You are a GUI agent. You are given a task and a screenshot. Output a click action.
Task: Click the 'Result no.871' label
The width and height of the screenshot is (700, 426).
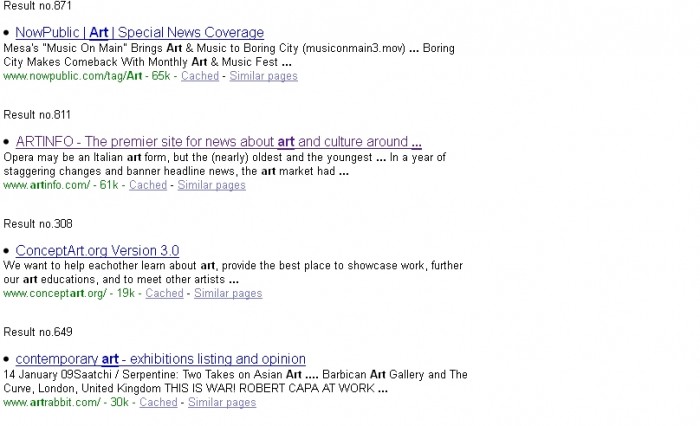click(x=37, y=6)
